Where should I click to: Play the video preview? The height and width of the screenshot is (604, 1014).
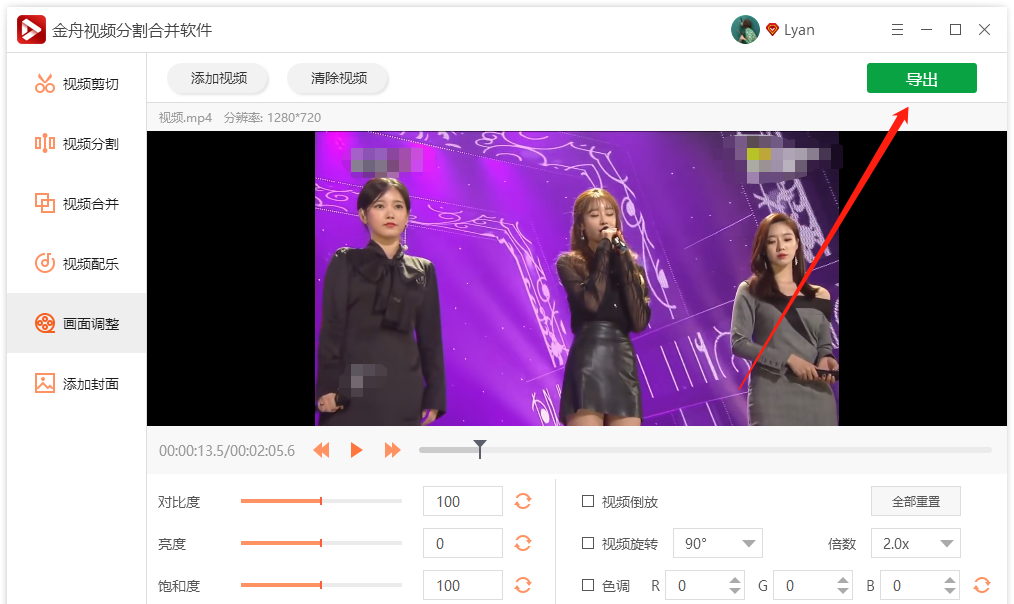tap(356, 450)
